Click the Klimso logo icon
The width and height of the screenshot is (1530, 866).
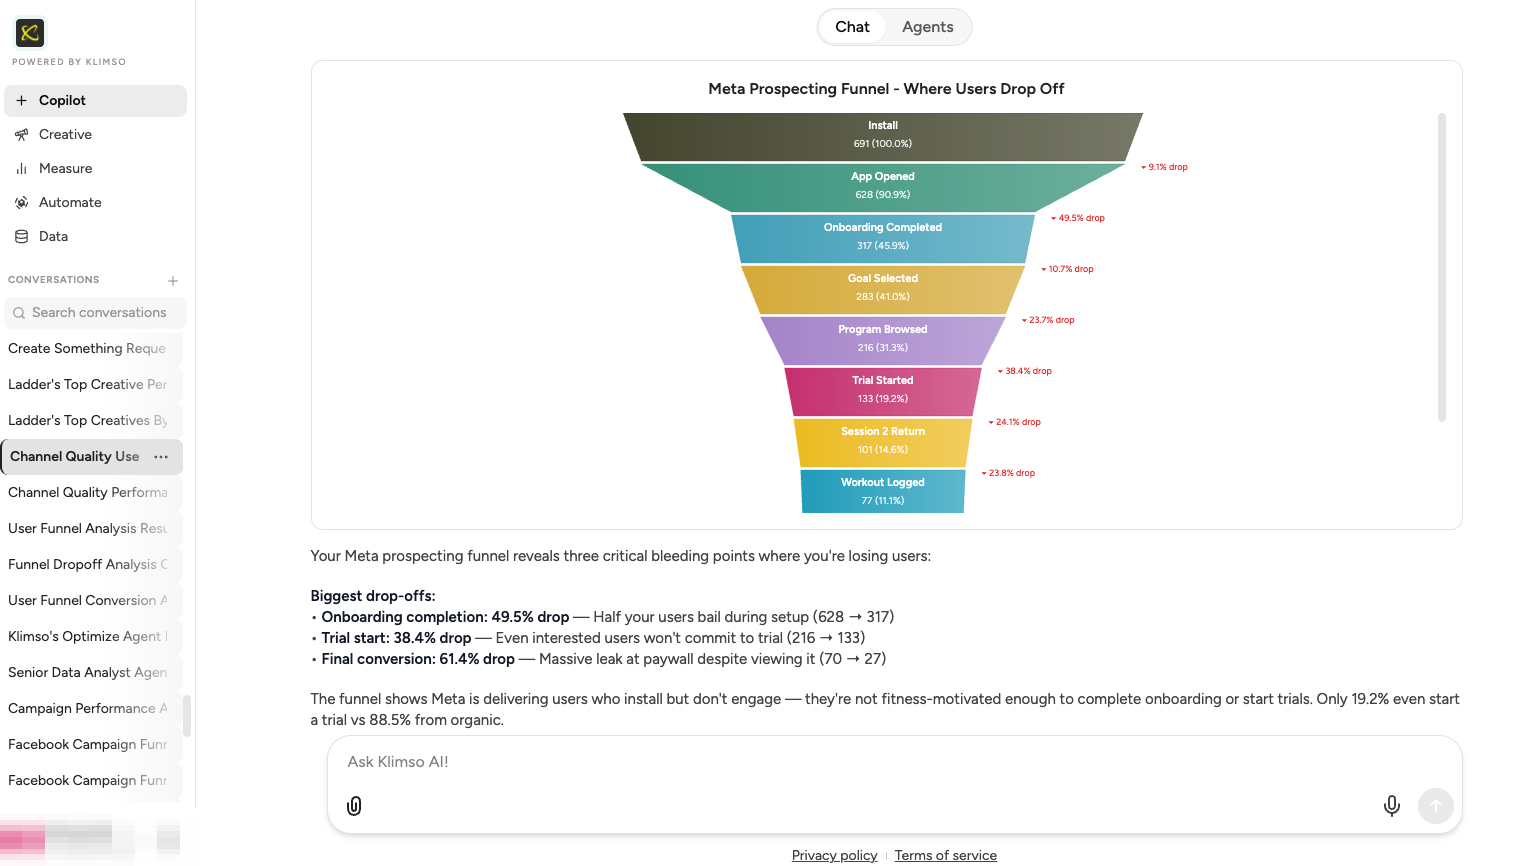[30, 33]
